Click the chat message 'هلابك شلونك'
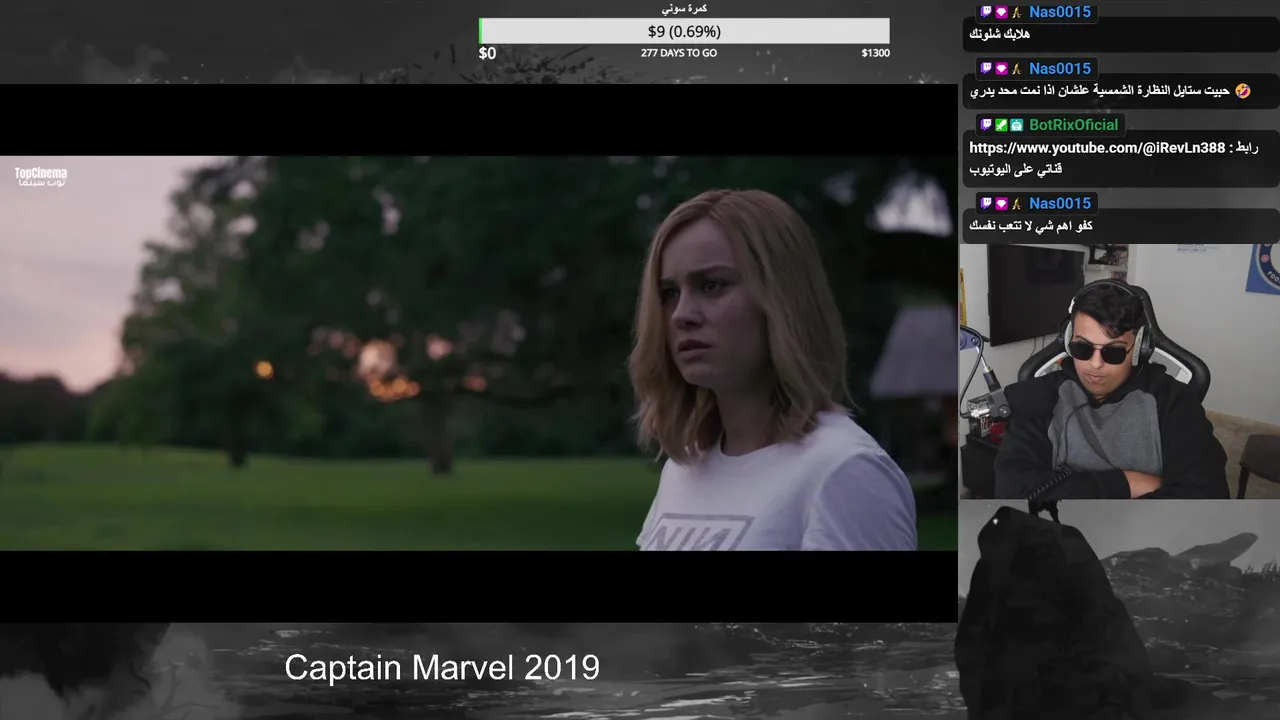This screenshot has width=1280, height=720. pos(1000,34)
